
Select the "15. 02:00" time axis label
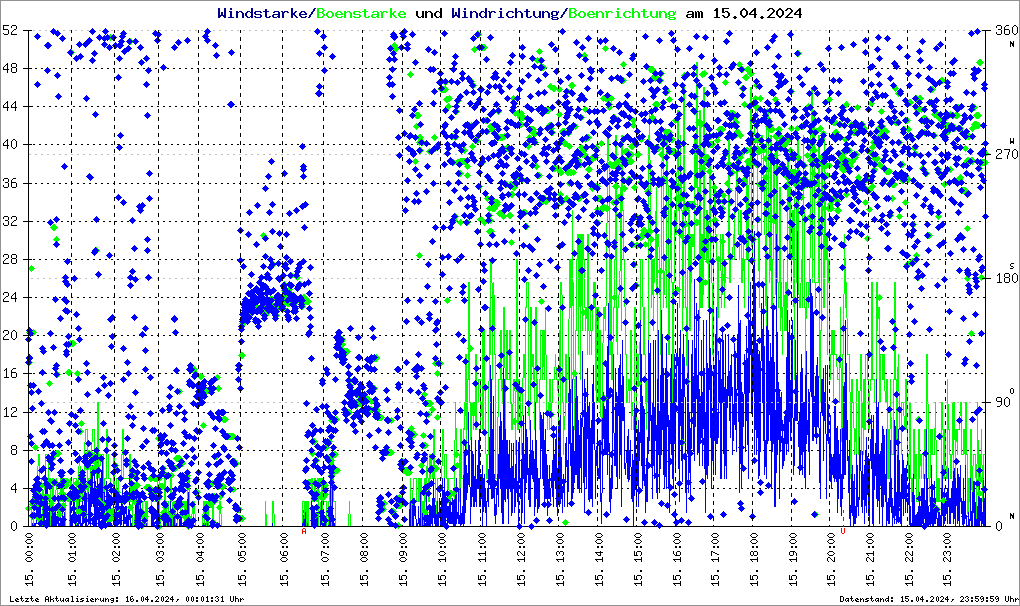[116, 559]
